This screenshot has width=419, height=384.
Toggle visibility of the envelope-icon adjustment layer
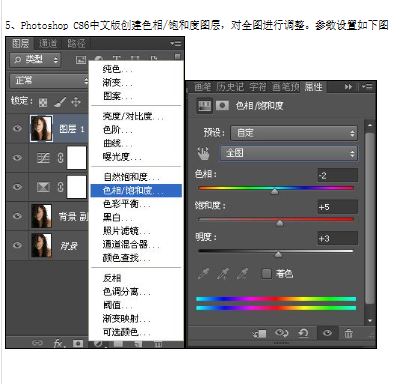[x=17, y=187]
